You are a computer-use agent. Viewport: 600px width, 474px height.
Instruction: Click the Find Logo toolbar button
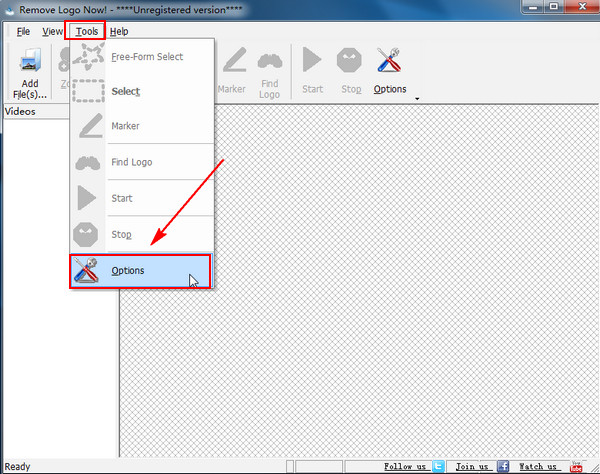click(270, 72)
